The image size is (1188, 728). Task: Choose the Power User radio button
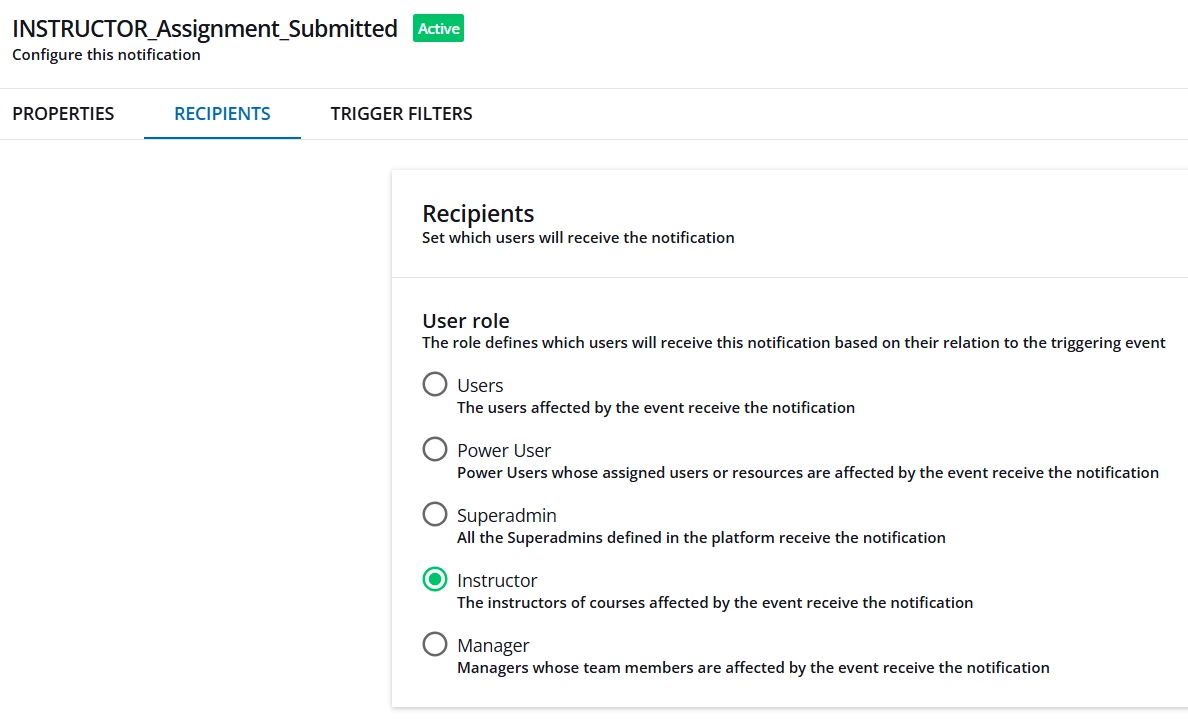coord(435,450)
